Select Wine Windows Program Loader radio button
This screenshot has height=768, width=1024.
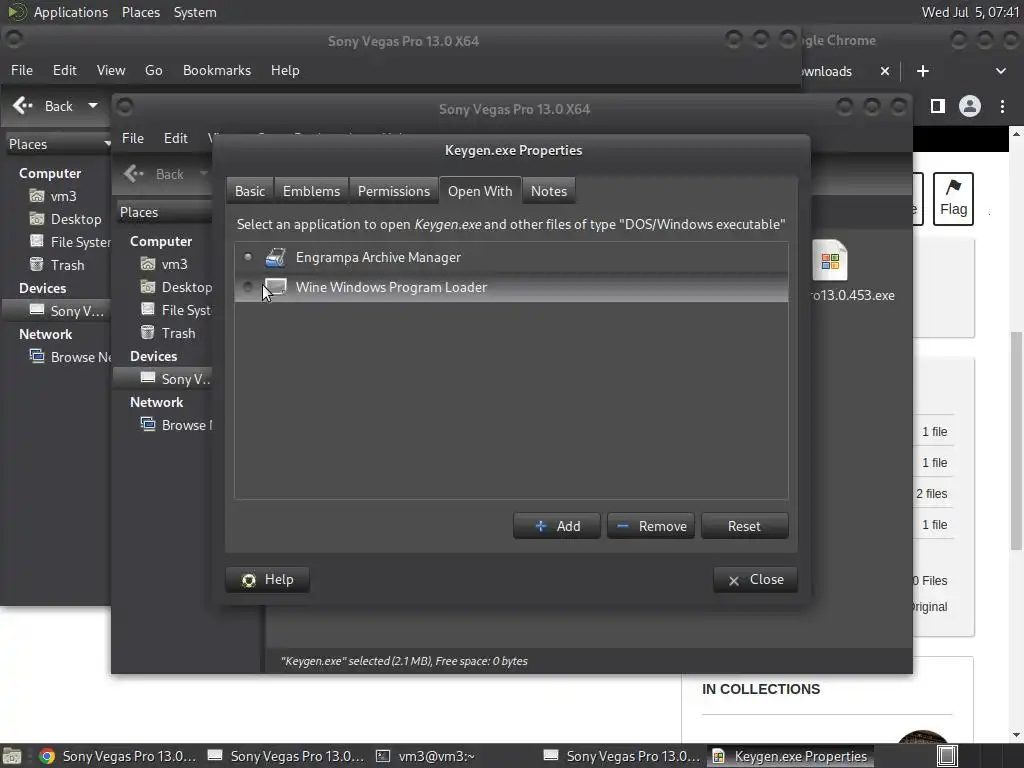pyautogui.click(x=248, y=287)
